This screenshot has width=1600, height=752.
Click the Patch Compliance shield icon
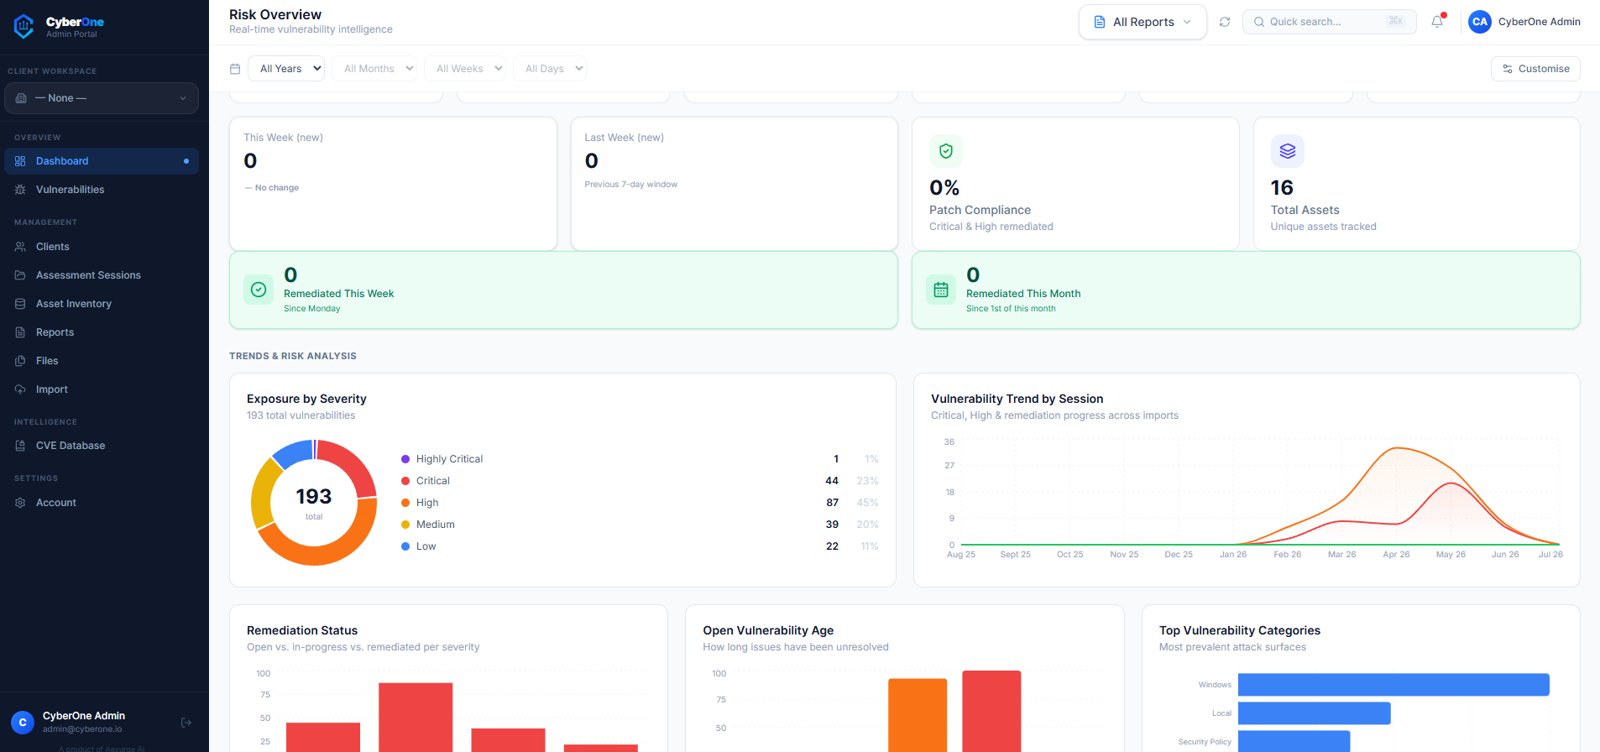pyautogui.click(x=946, y=151)
